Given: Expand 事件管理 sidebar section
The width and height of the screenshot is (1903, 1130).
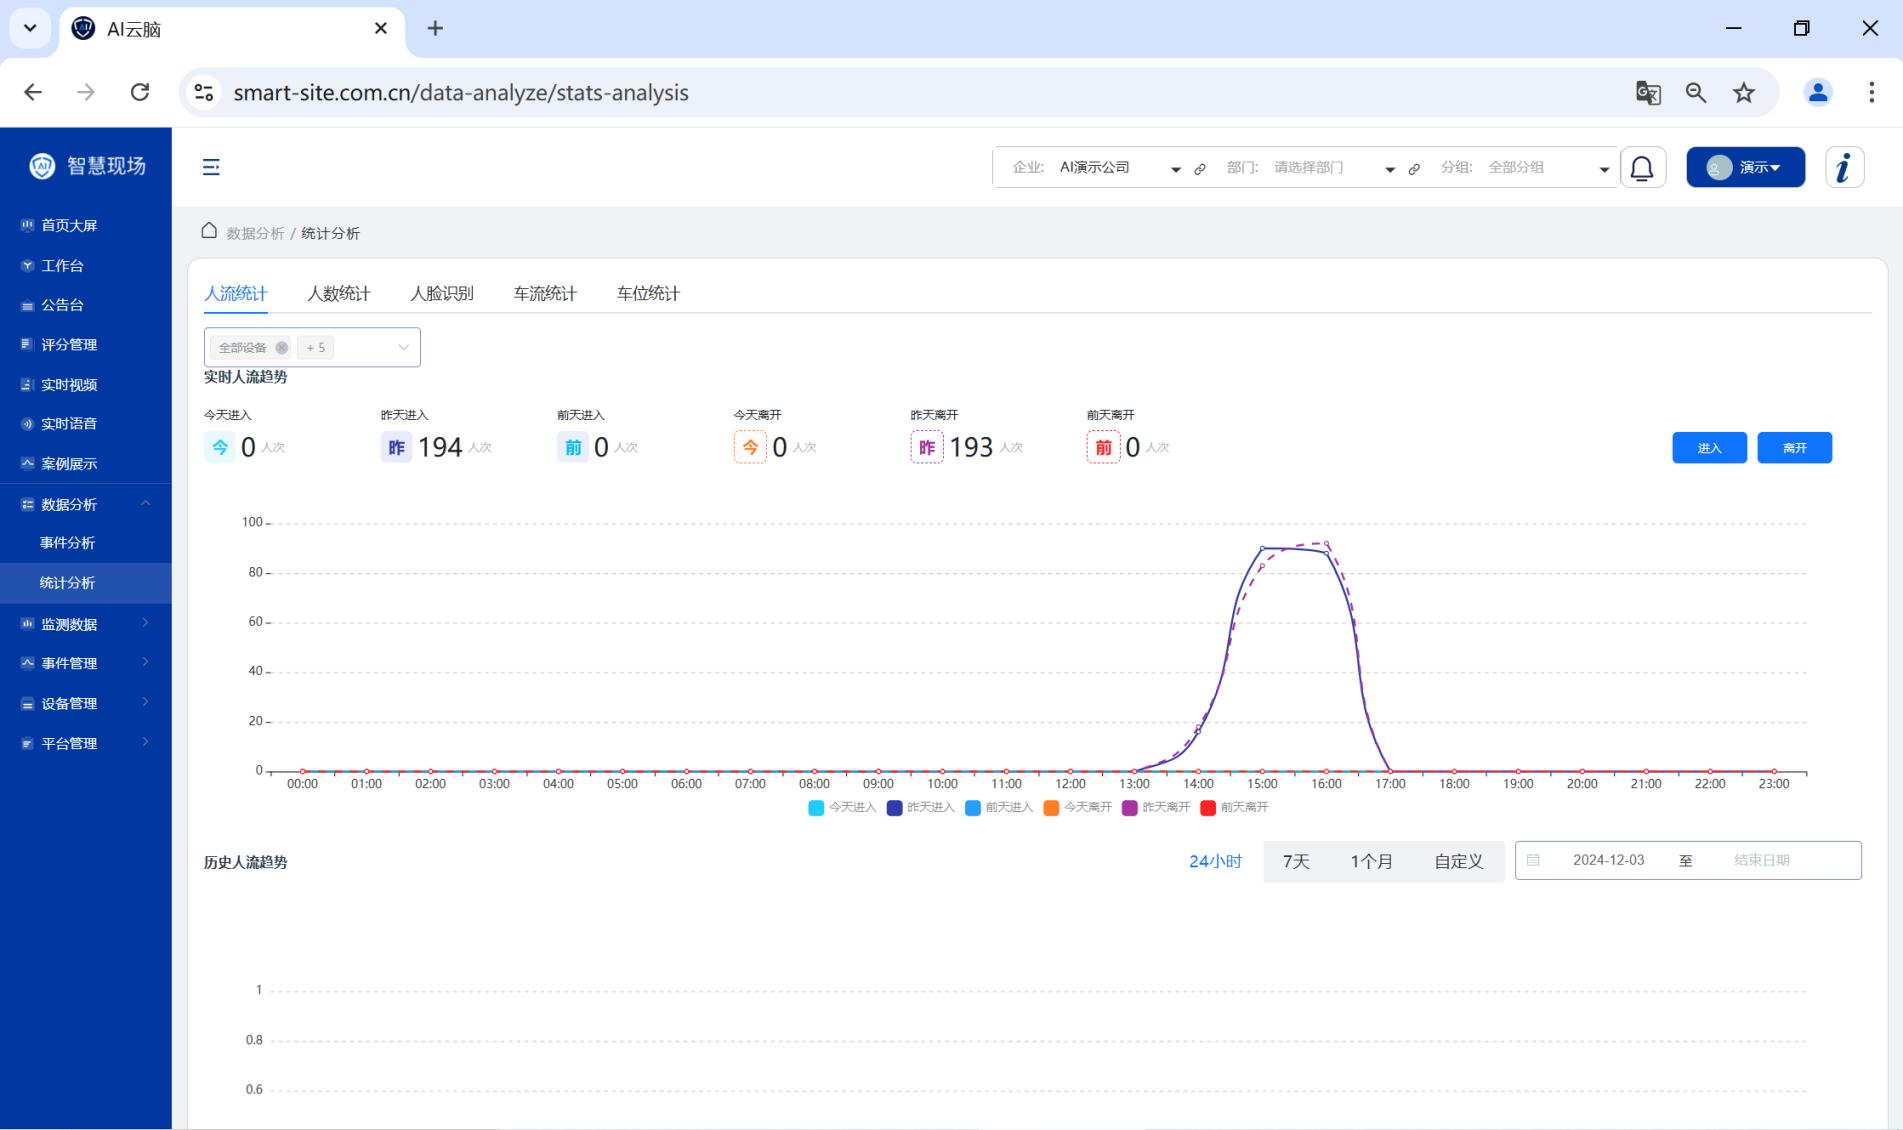Looking at the screenshot, I should click(x=86, y=663).
